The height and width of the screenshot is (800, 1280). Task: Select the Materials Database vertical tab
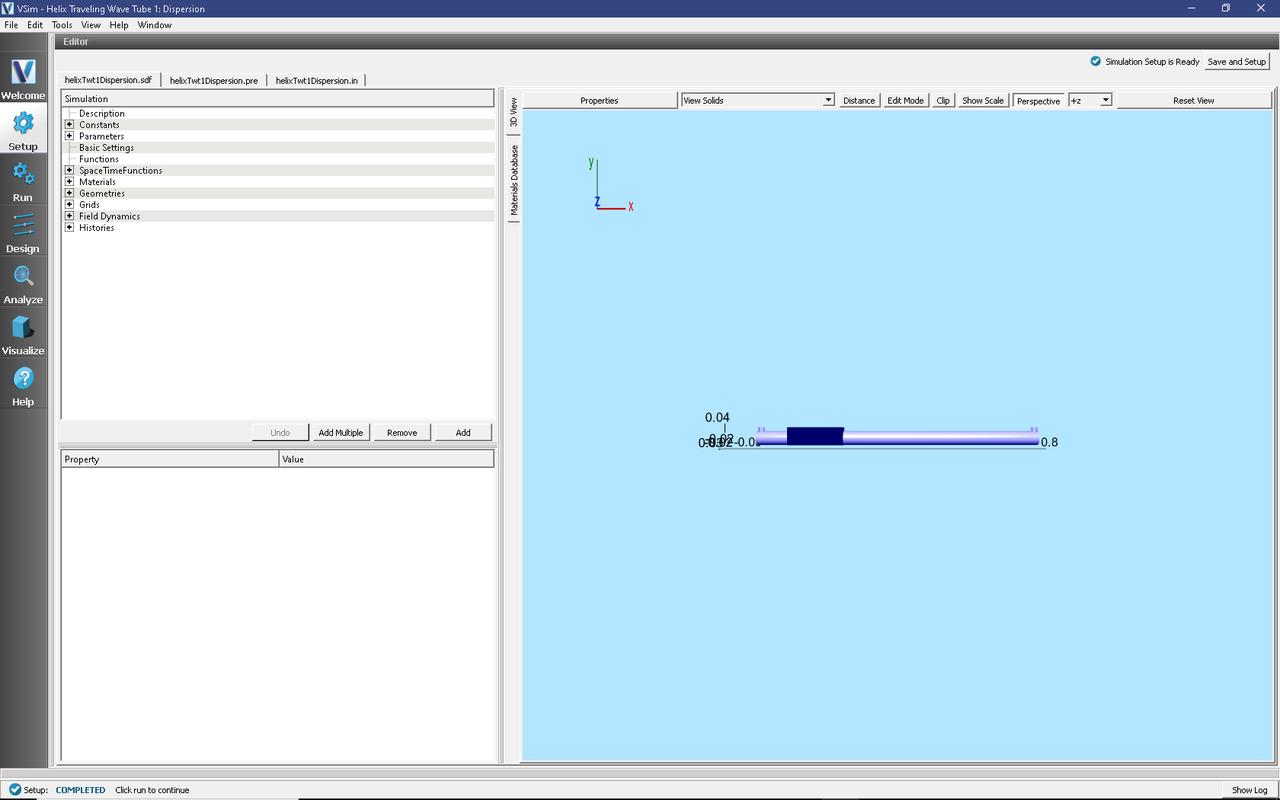coord(514,180)
